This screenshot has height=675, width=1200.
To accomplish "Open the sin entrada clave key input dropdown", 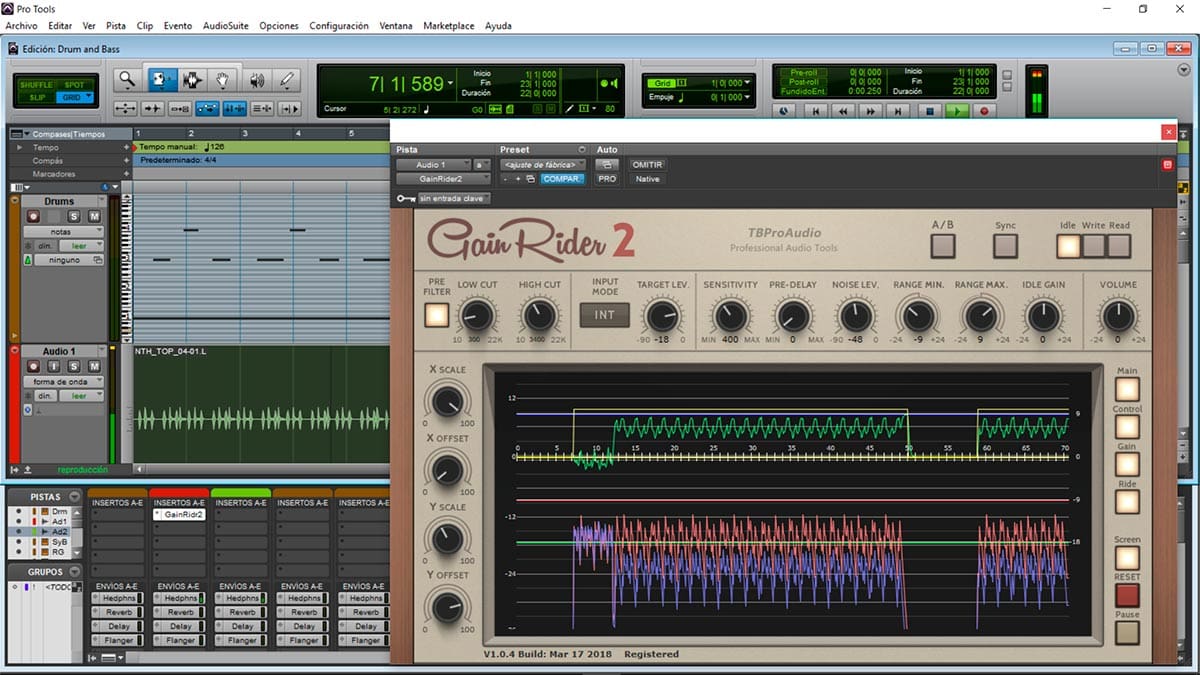I will pyautogui.click(x=454, y=199).
